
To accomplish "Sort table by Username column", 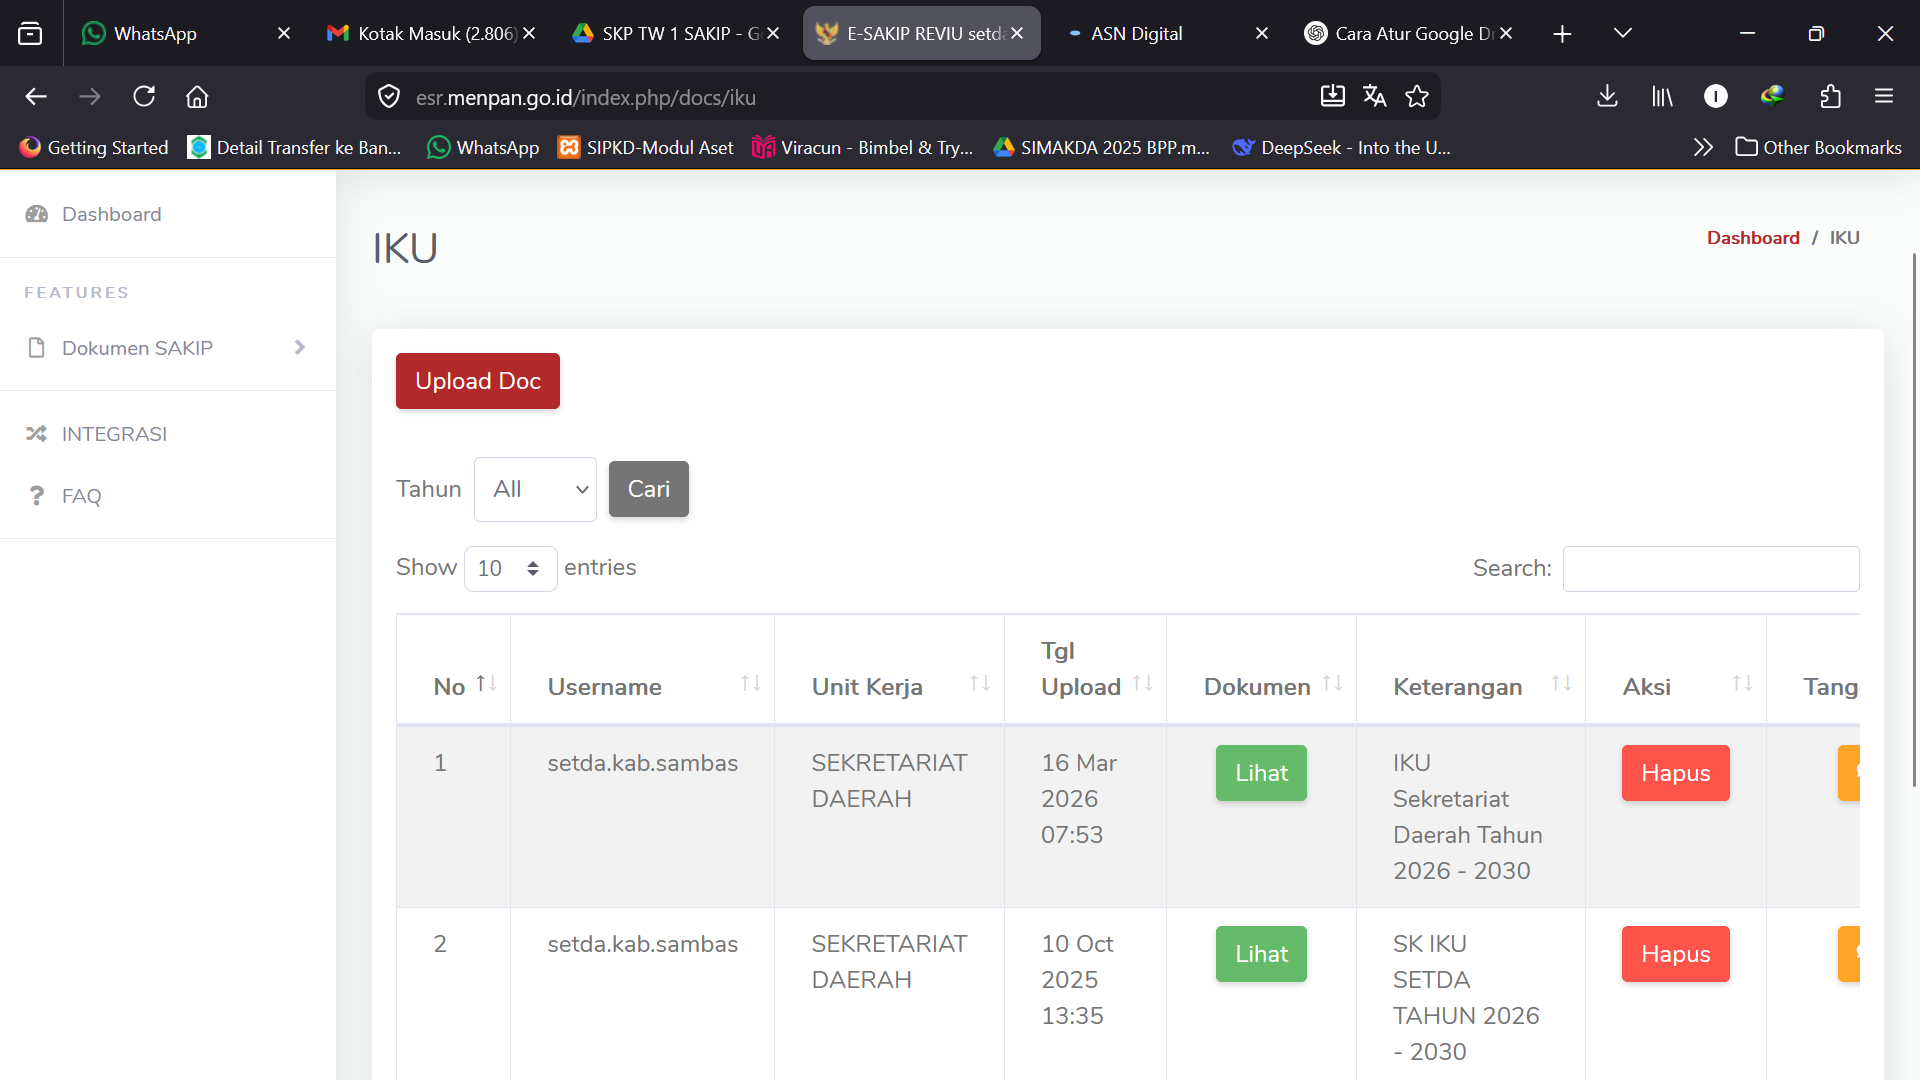I will pos(642,686).
